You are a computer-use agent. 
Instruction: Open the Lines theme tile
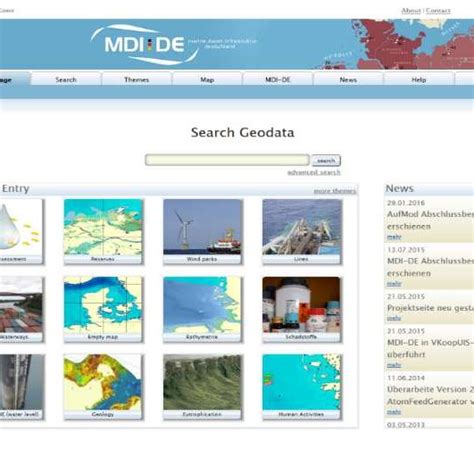[x=302, y=232]
